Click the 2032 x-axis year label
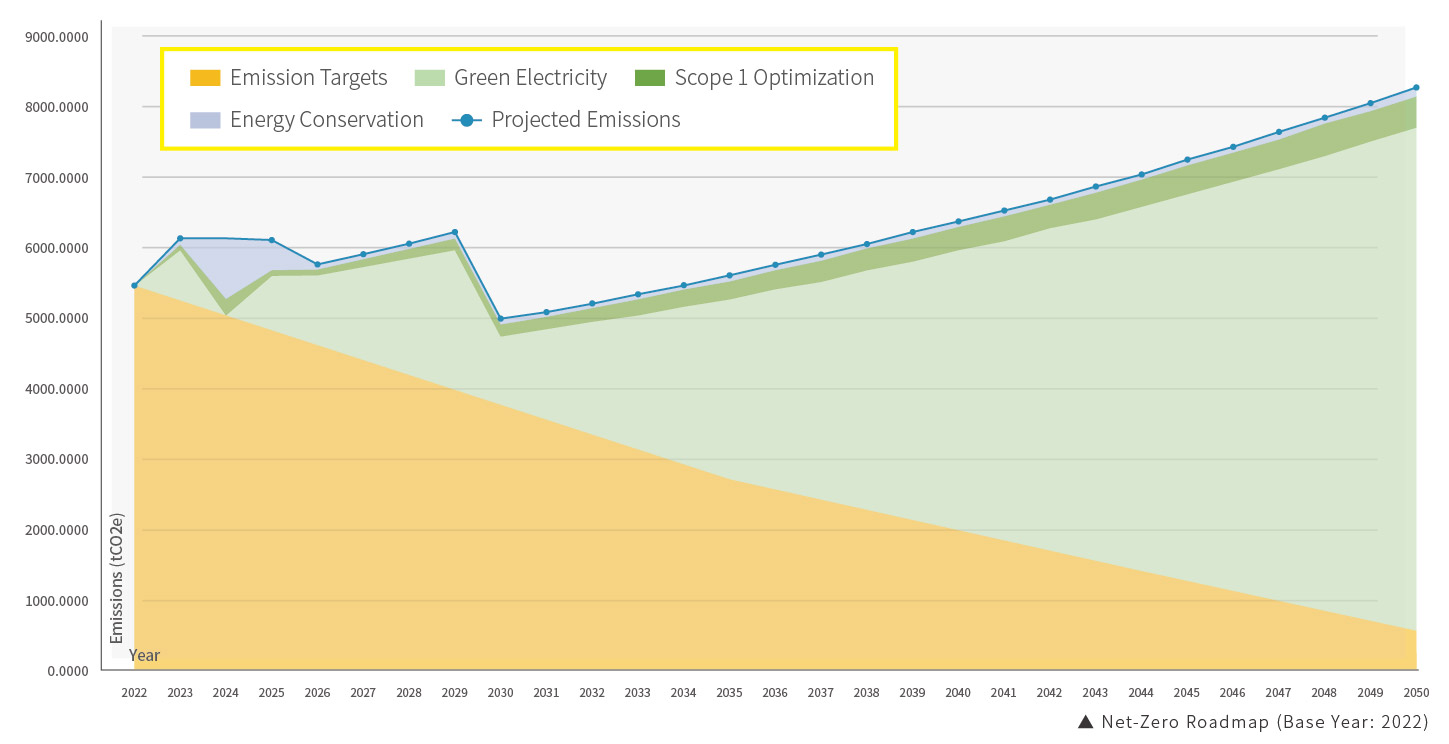This screenshot has height=744, width=1449. [592, 692]
